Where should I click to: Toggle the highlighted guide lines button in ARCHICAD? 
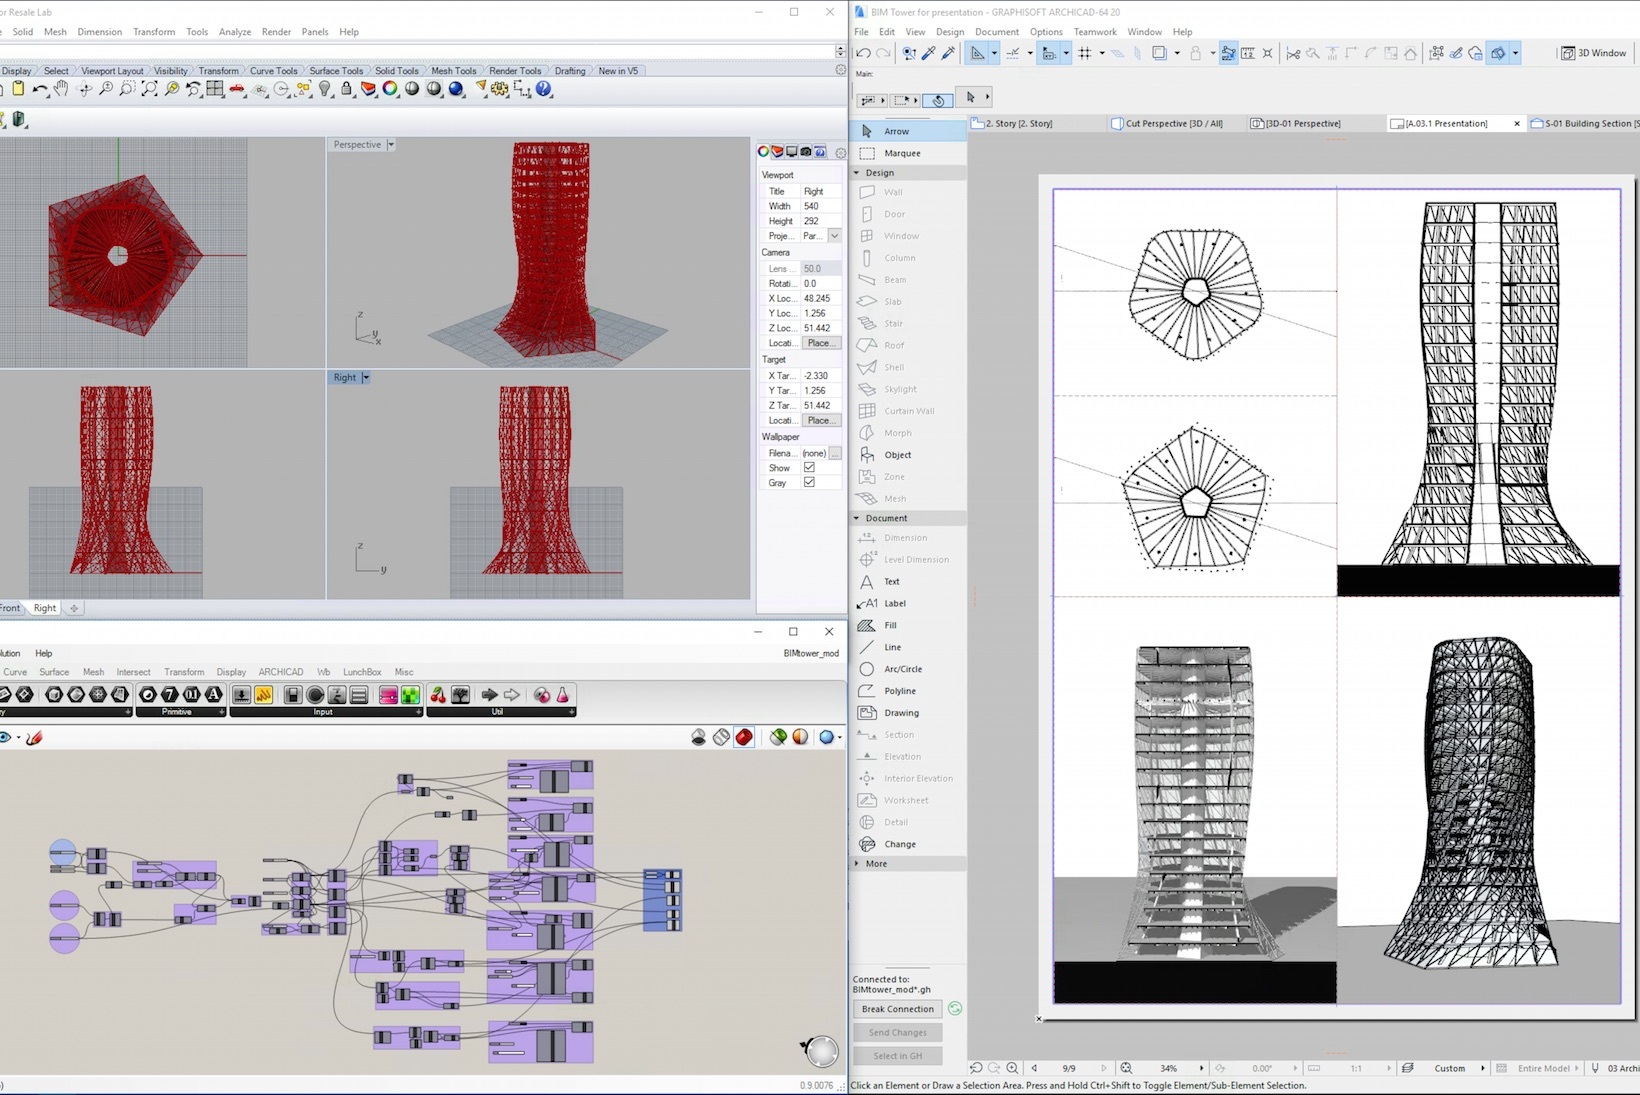977,53
